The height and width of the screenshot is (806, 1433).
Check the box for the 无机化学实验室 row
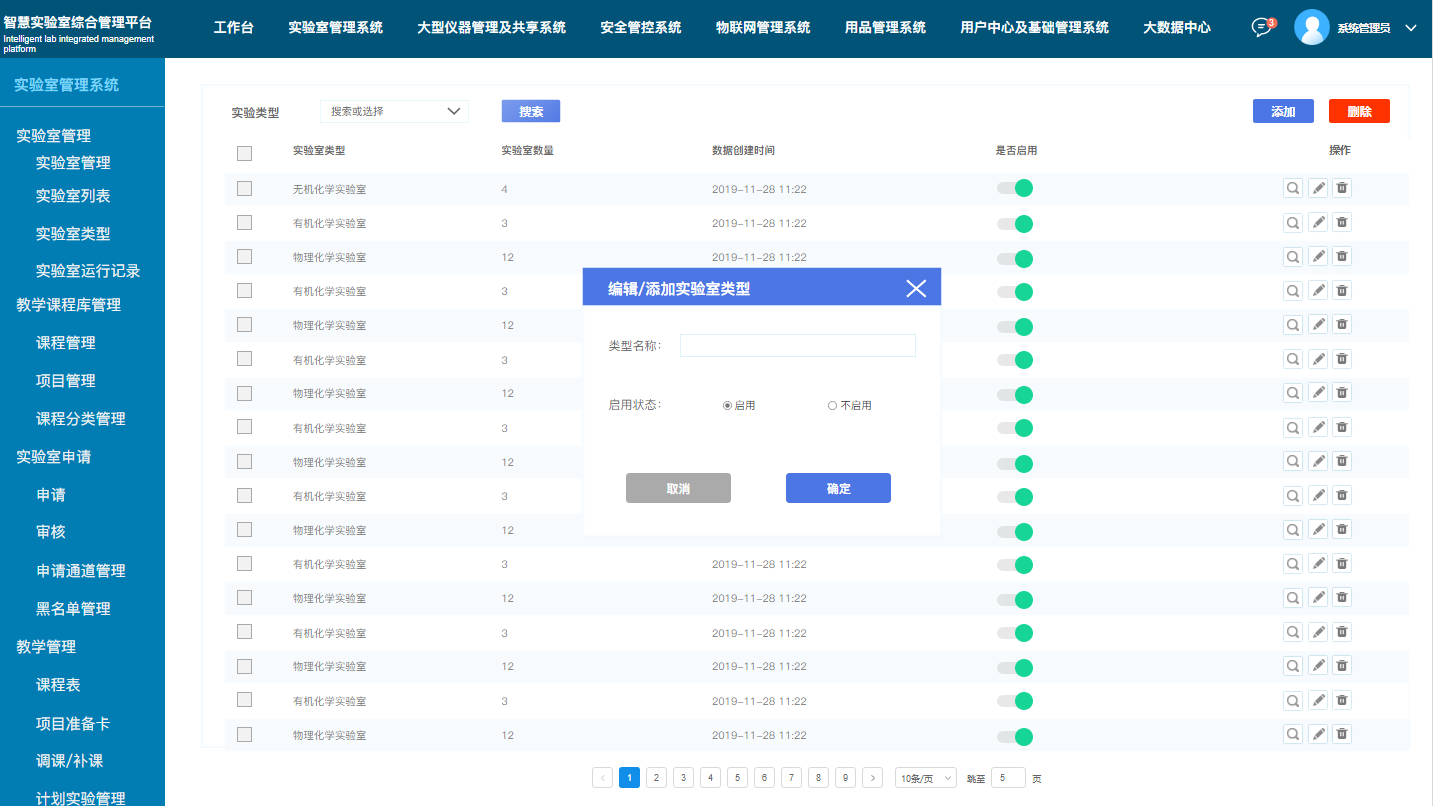tap(244, 188)
